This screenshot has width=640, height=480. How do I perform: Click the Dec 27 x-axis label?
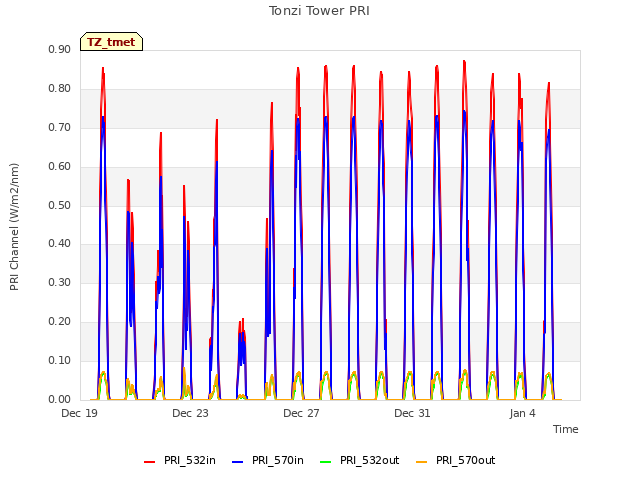tap(301, 413)
